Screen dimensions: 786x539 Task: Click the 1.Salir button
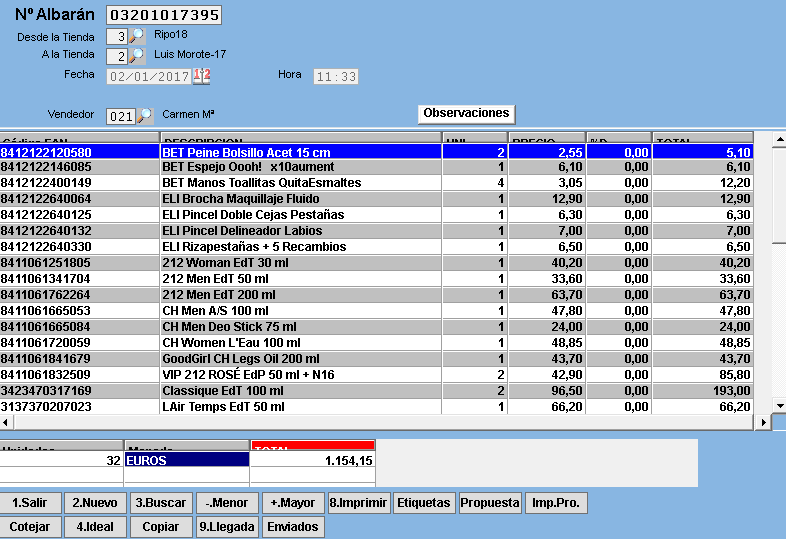[x=30, y=503]
